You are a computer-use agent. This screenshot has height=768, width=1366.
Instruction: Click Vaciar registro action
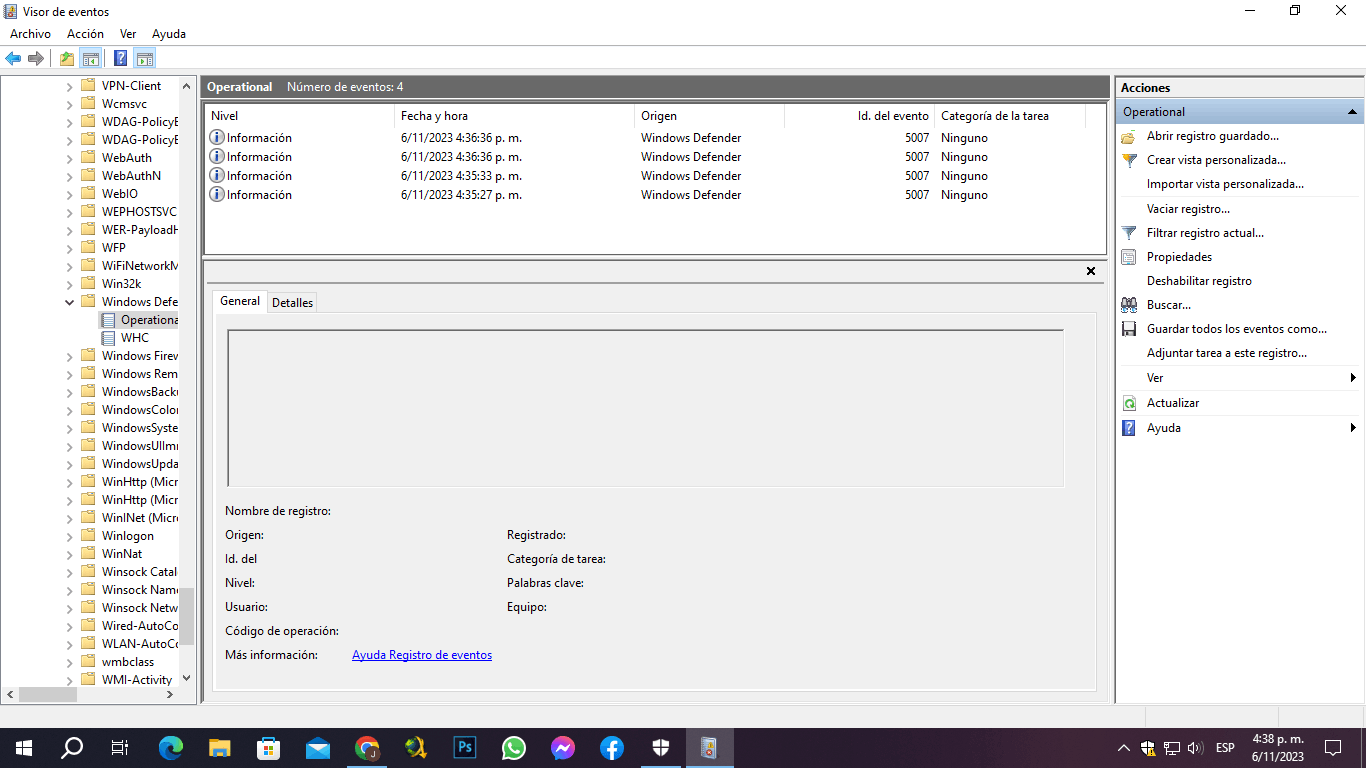click(1188, 209)
